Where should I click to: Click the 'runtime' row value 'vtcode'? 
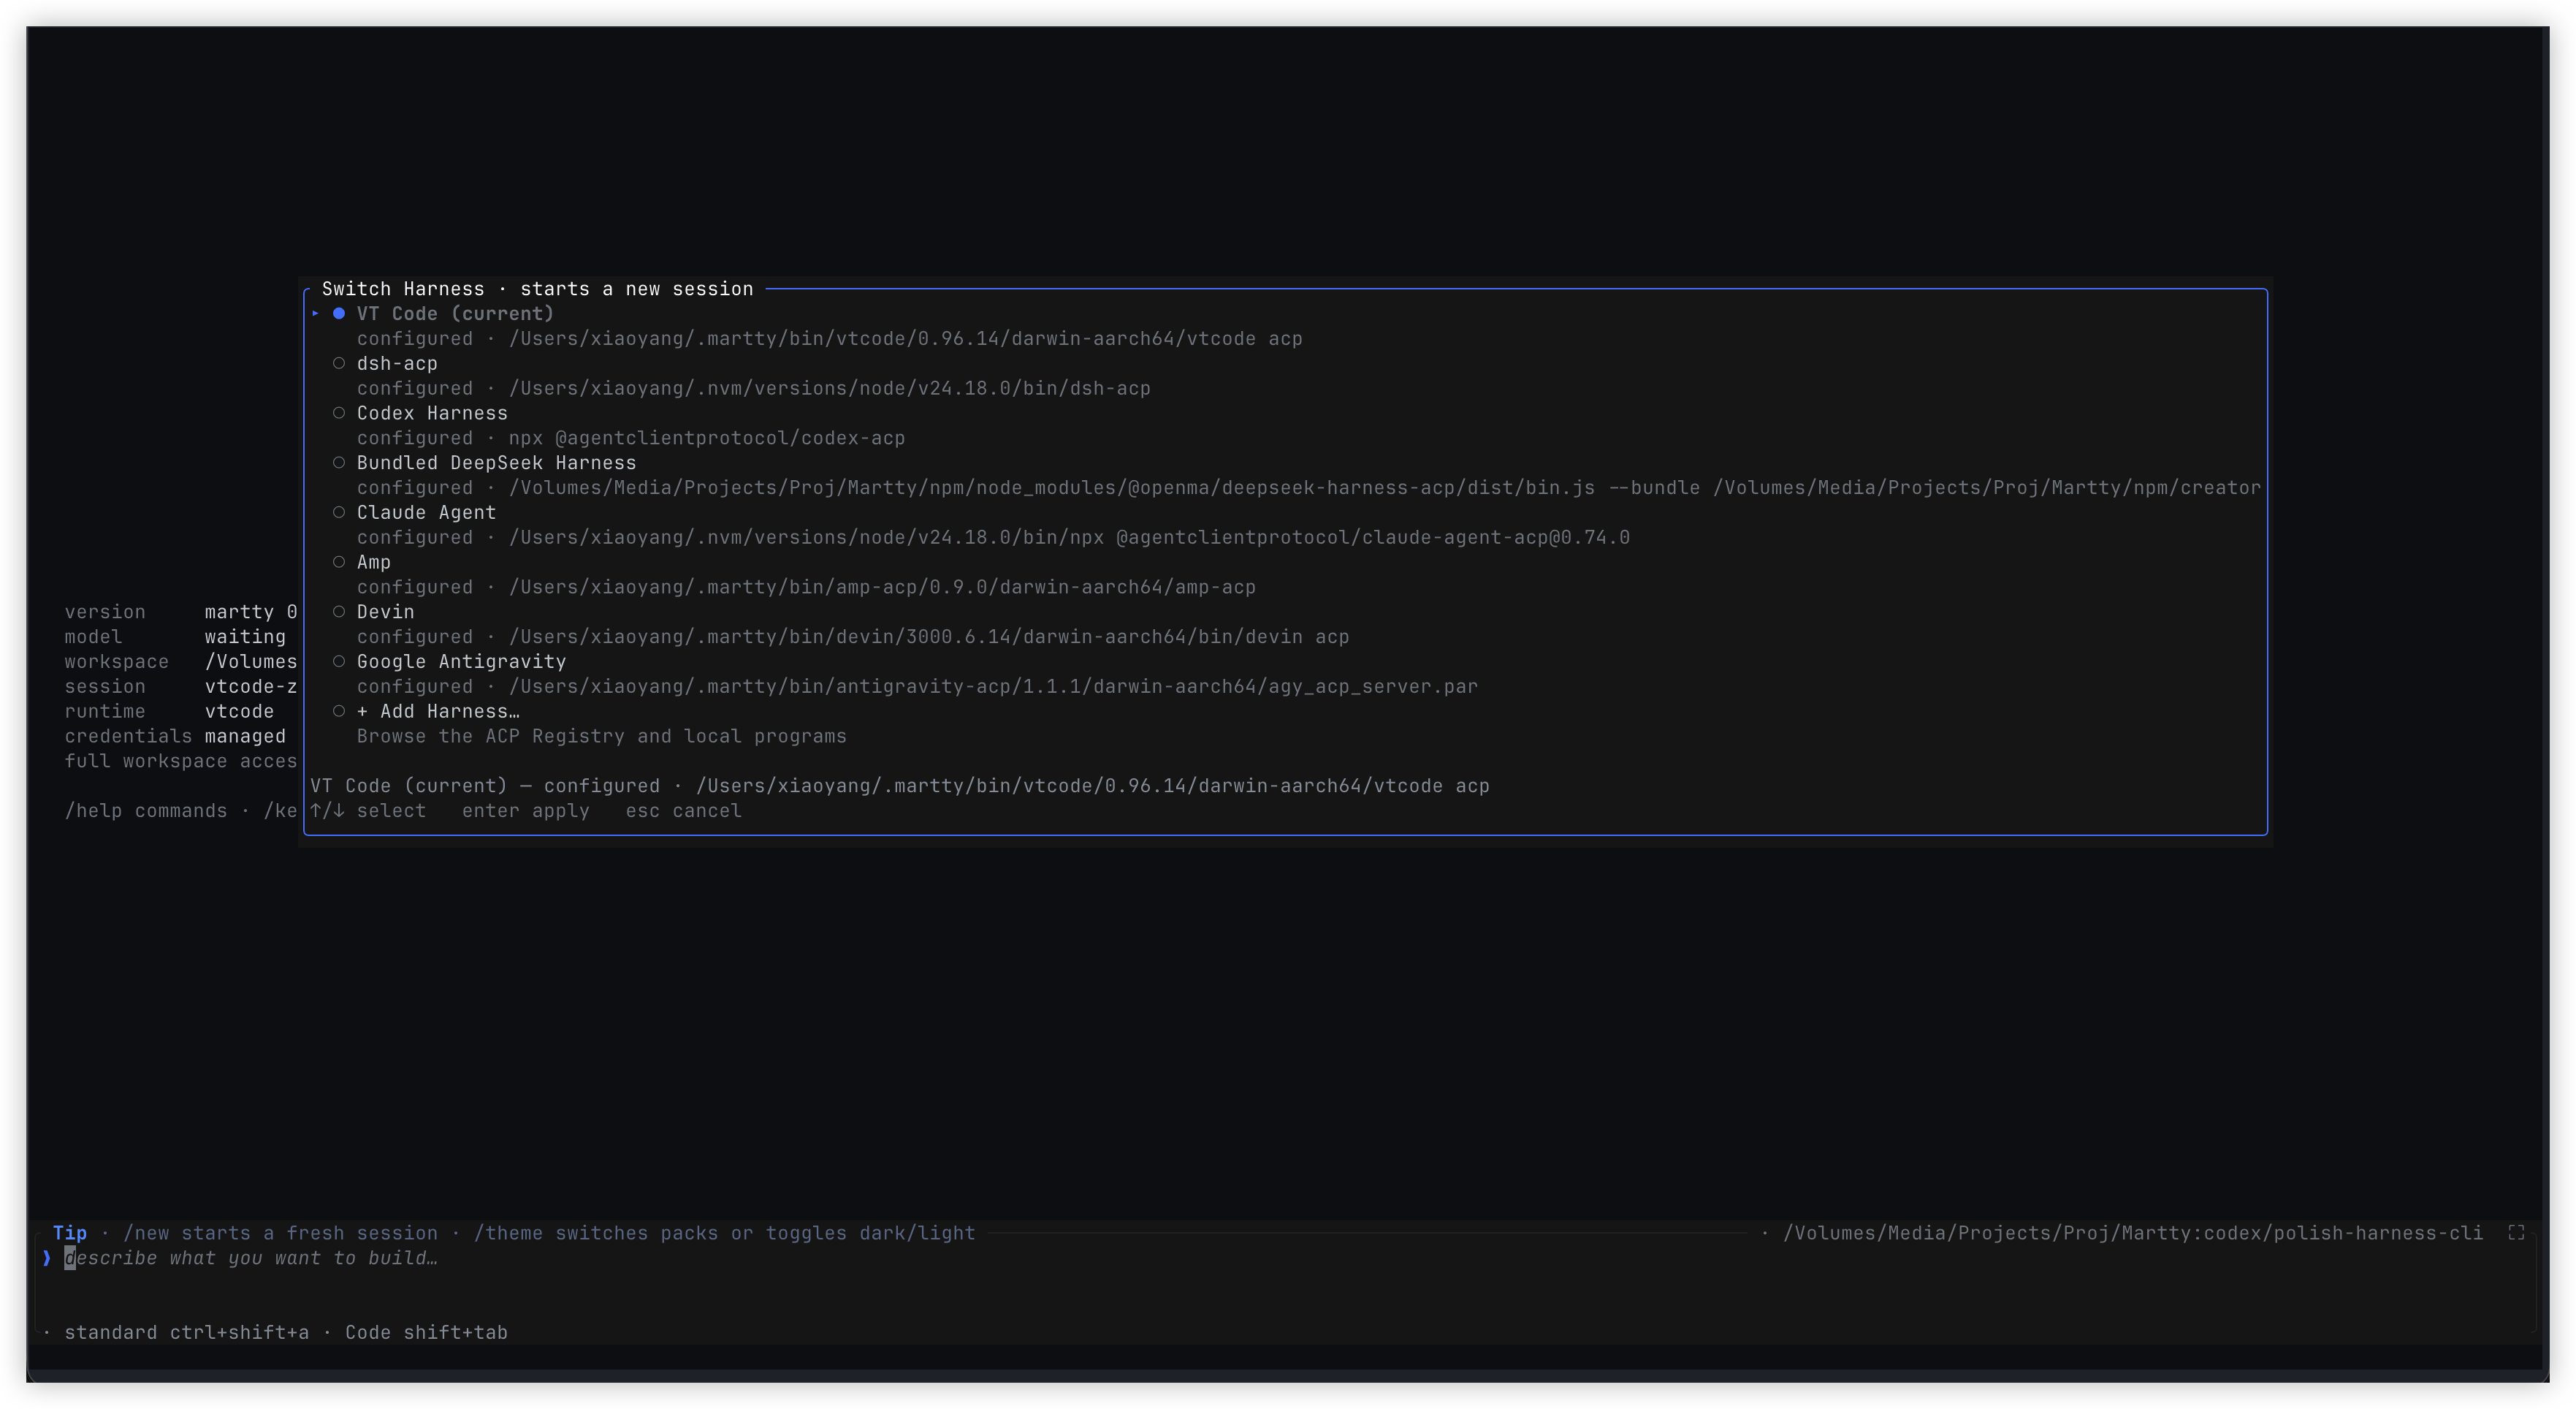239,711
